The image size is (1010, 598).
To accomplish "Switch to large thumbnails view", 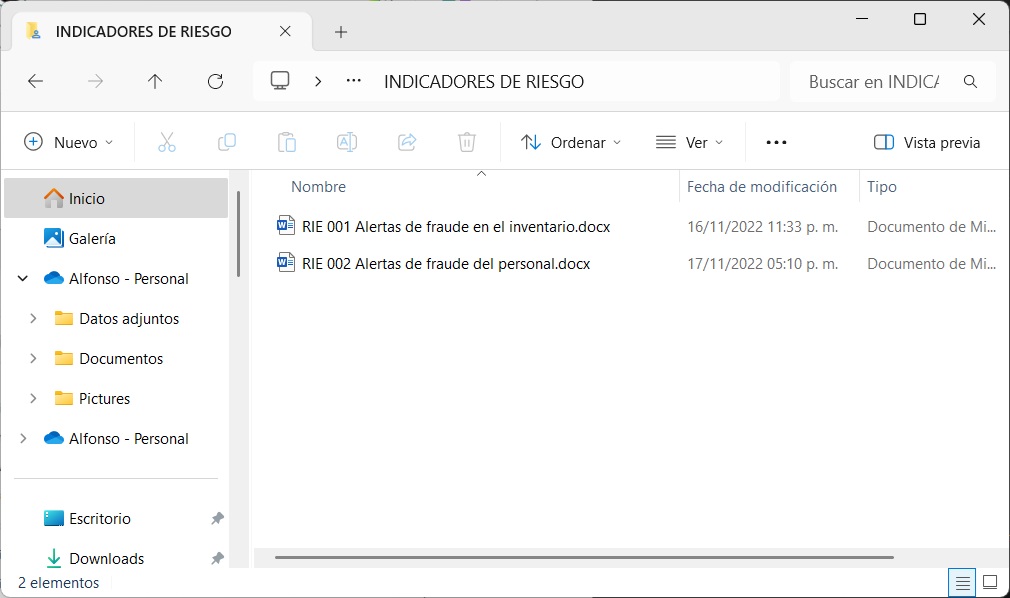I will (x=990, y=582).
